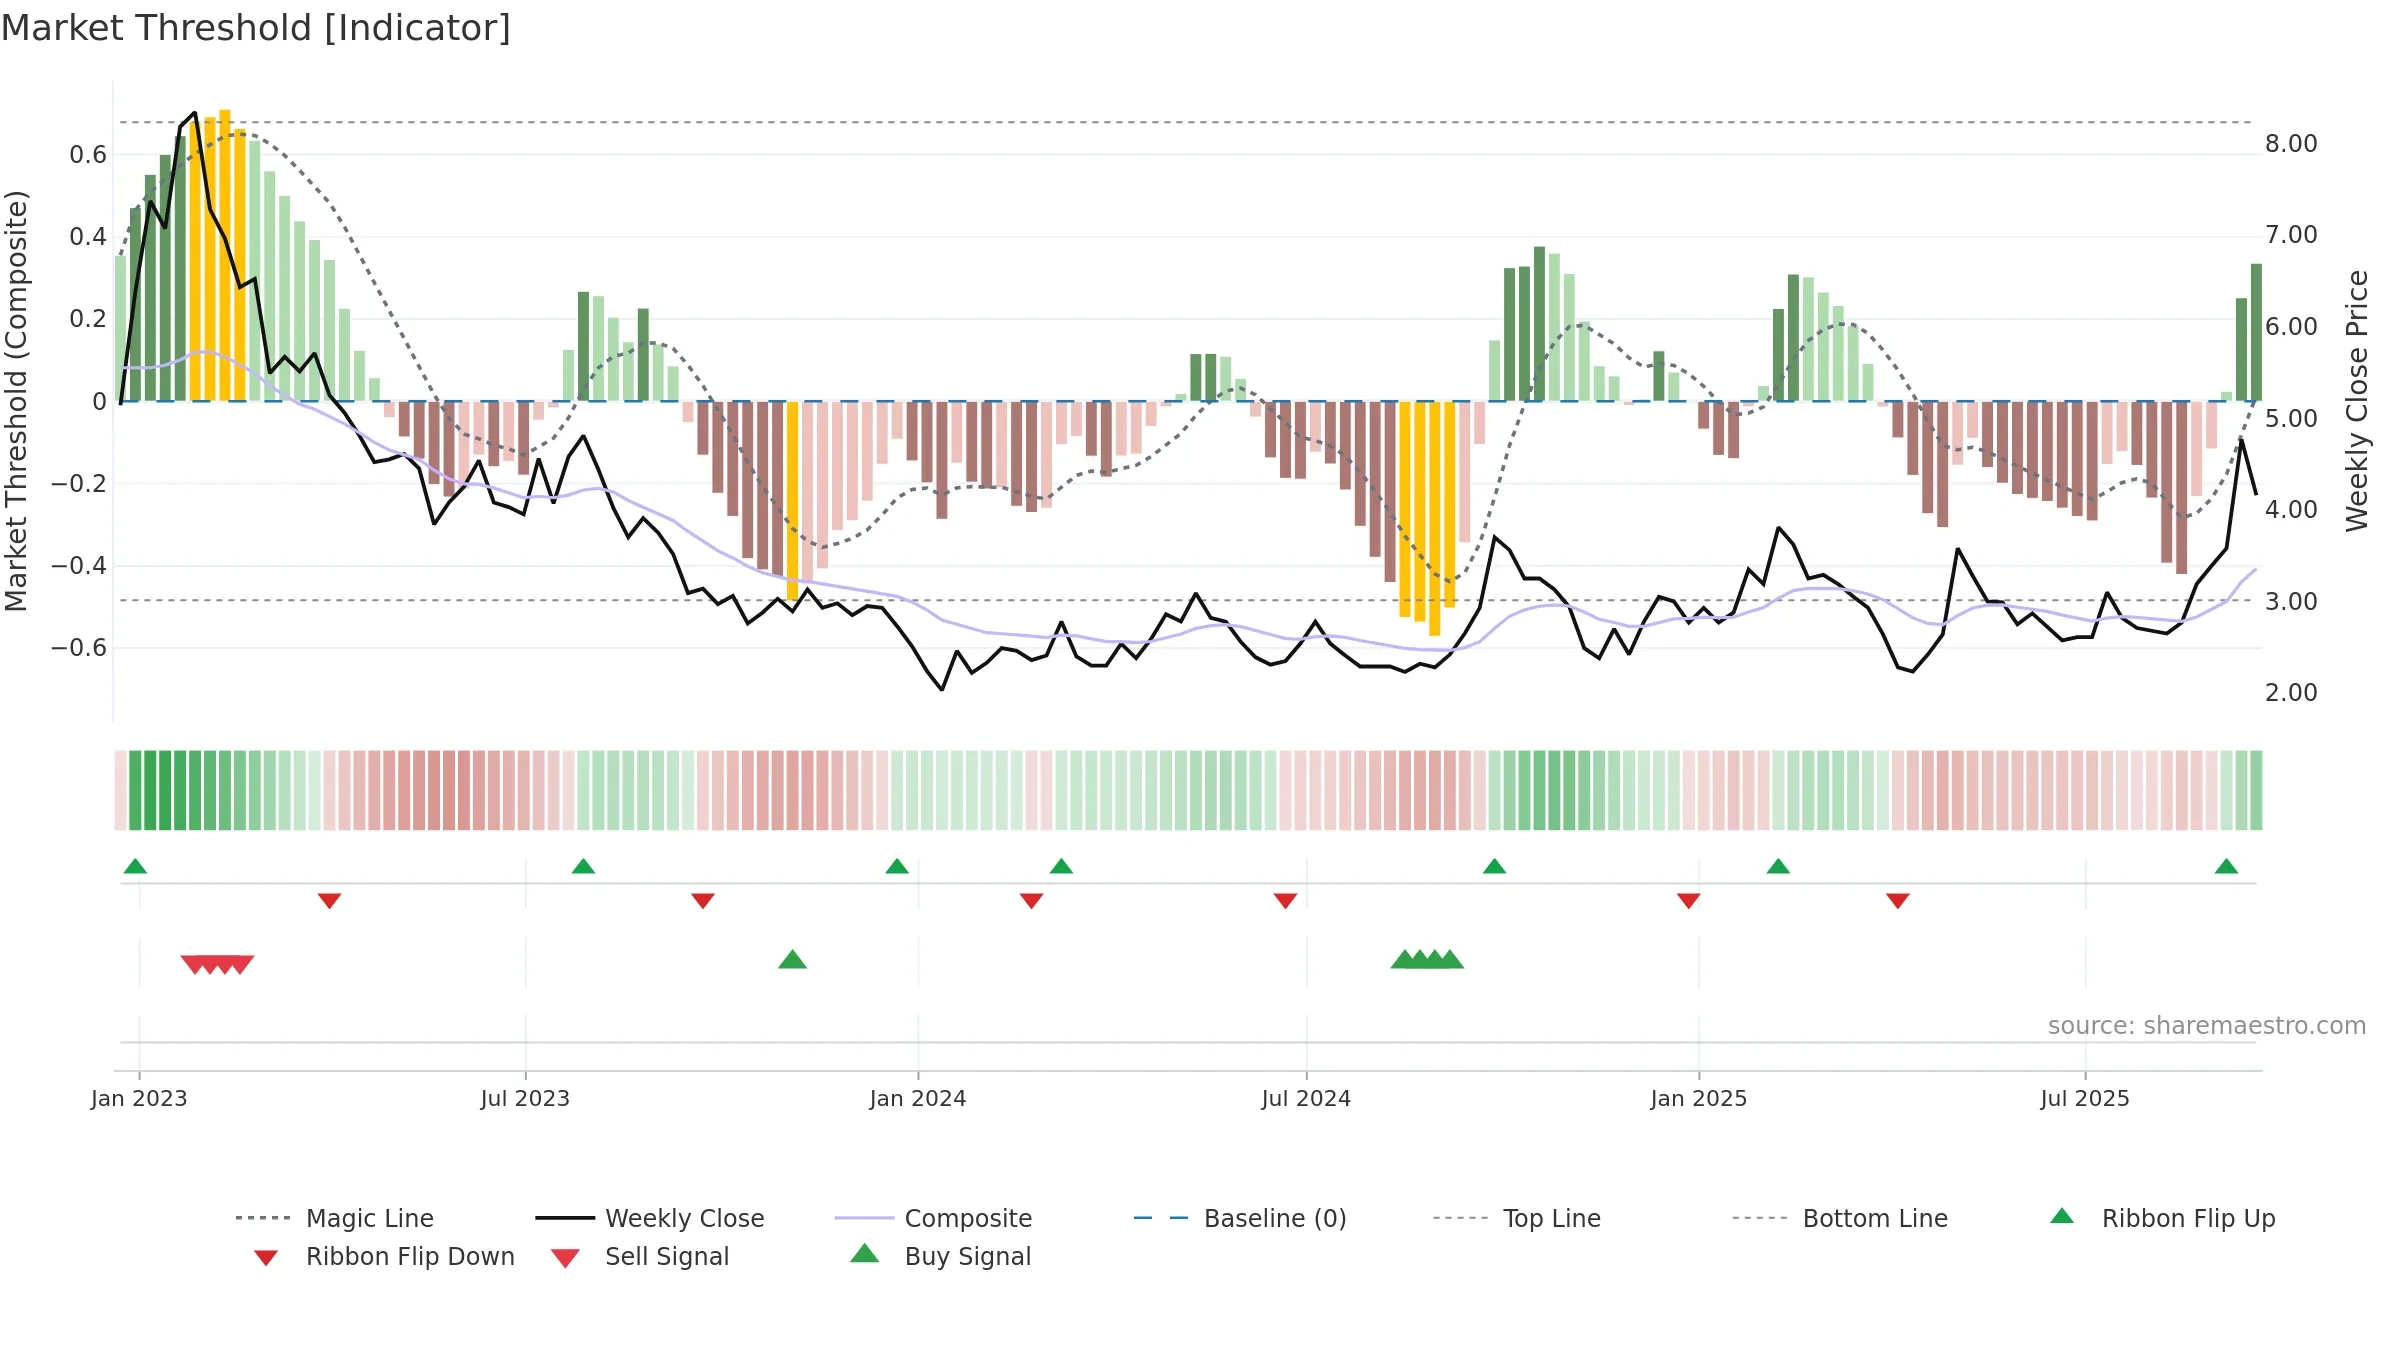Viewport: 2400px width, 1350px height.
Task: Click the Jul 2024 x-axis label
Action: pos(1305,1098)
